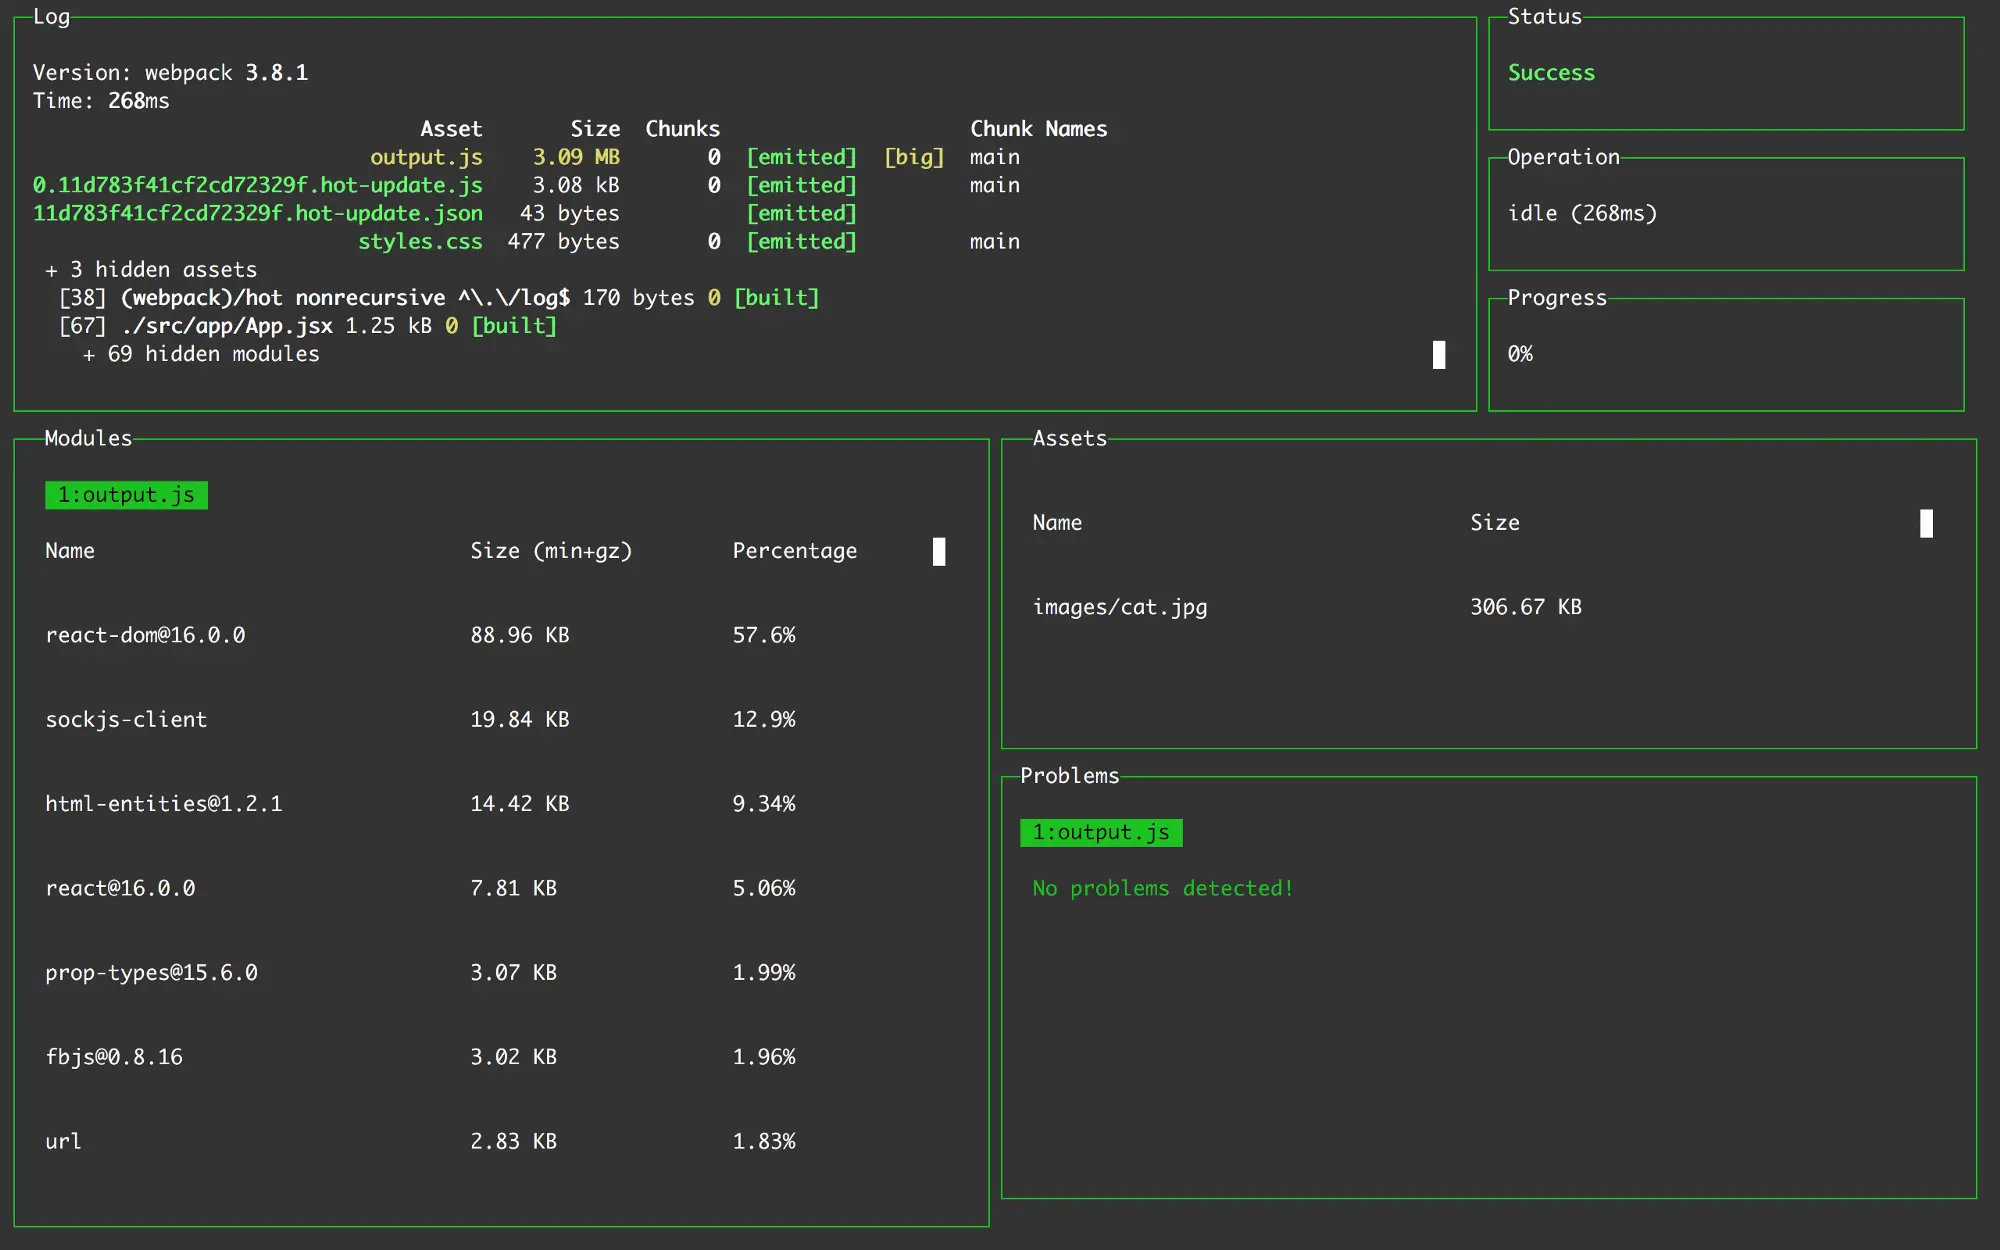
Task: Click the Percentage column header
Action: 794,551
